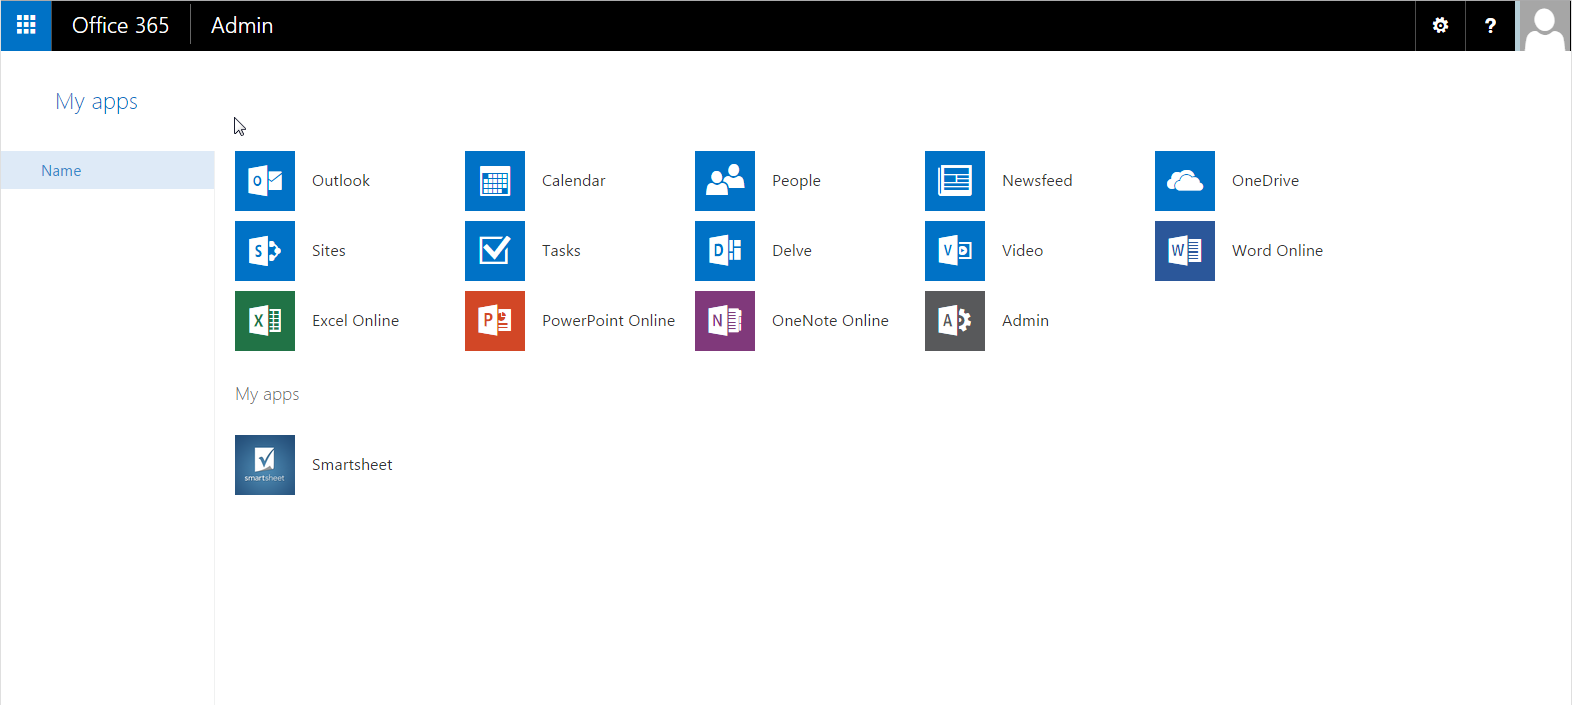Launch the Delve tile icon

click(725, 251)
